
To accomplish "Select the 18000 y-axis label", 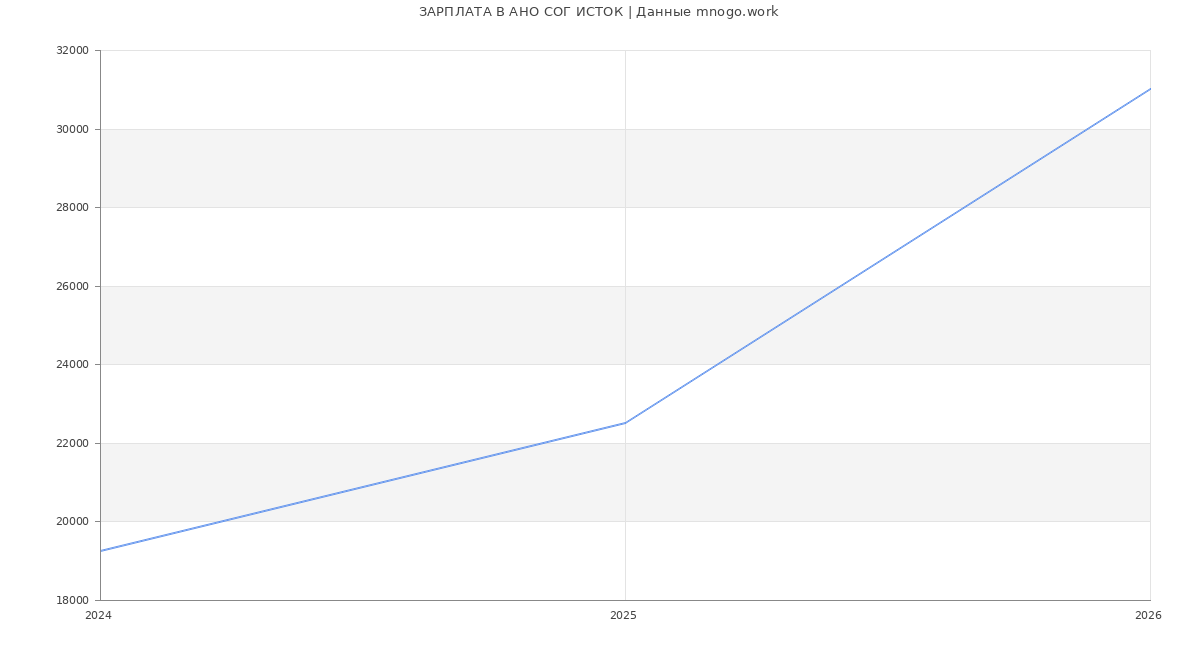I will 72,600.
